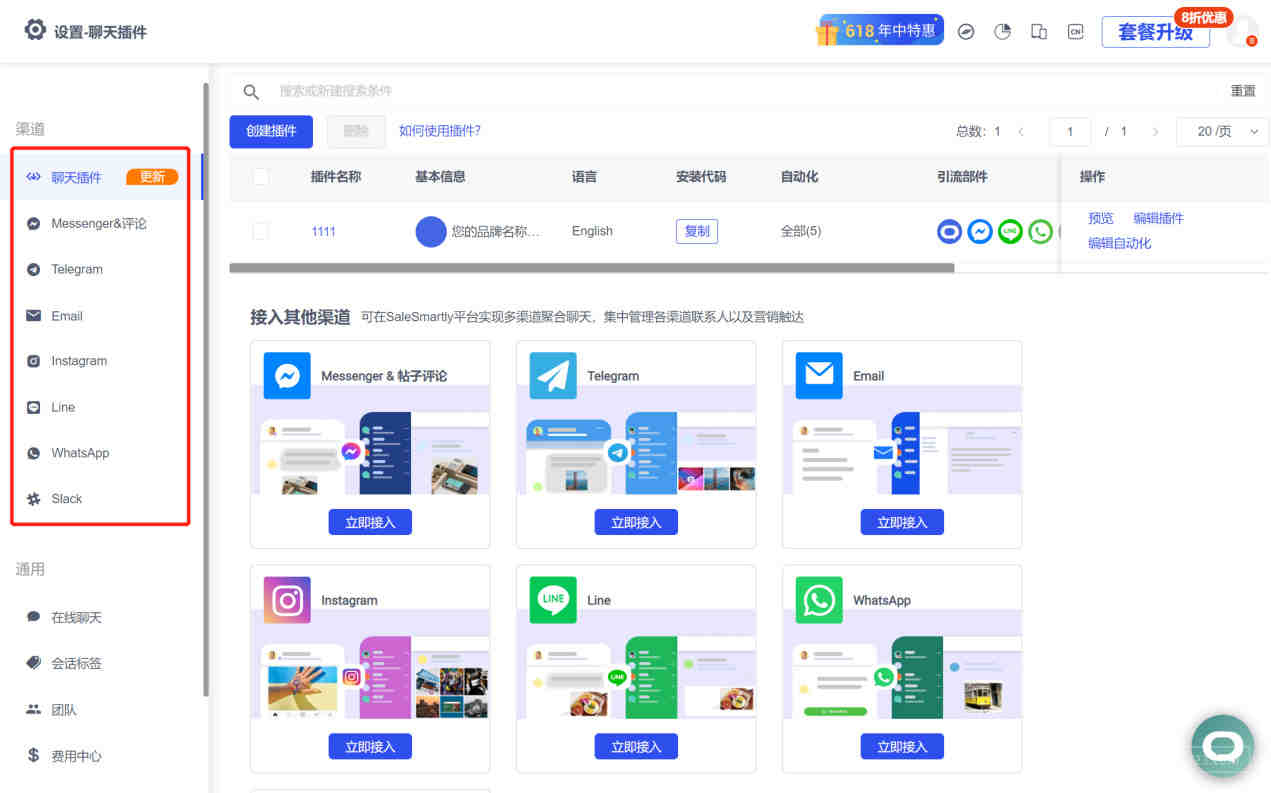Open Slack in the left sidebar
This screenshot has height=793, width=1271.
click(67, 498)
